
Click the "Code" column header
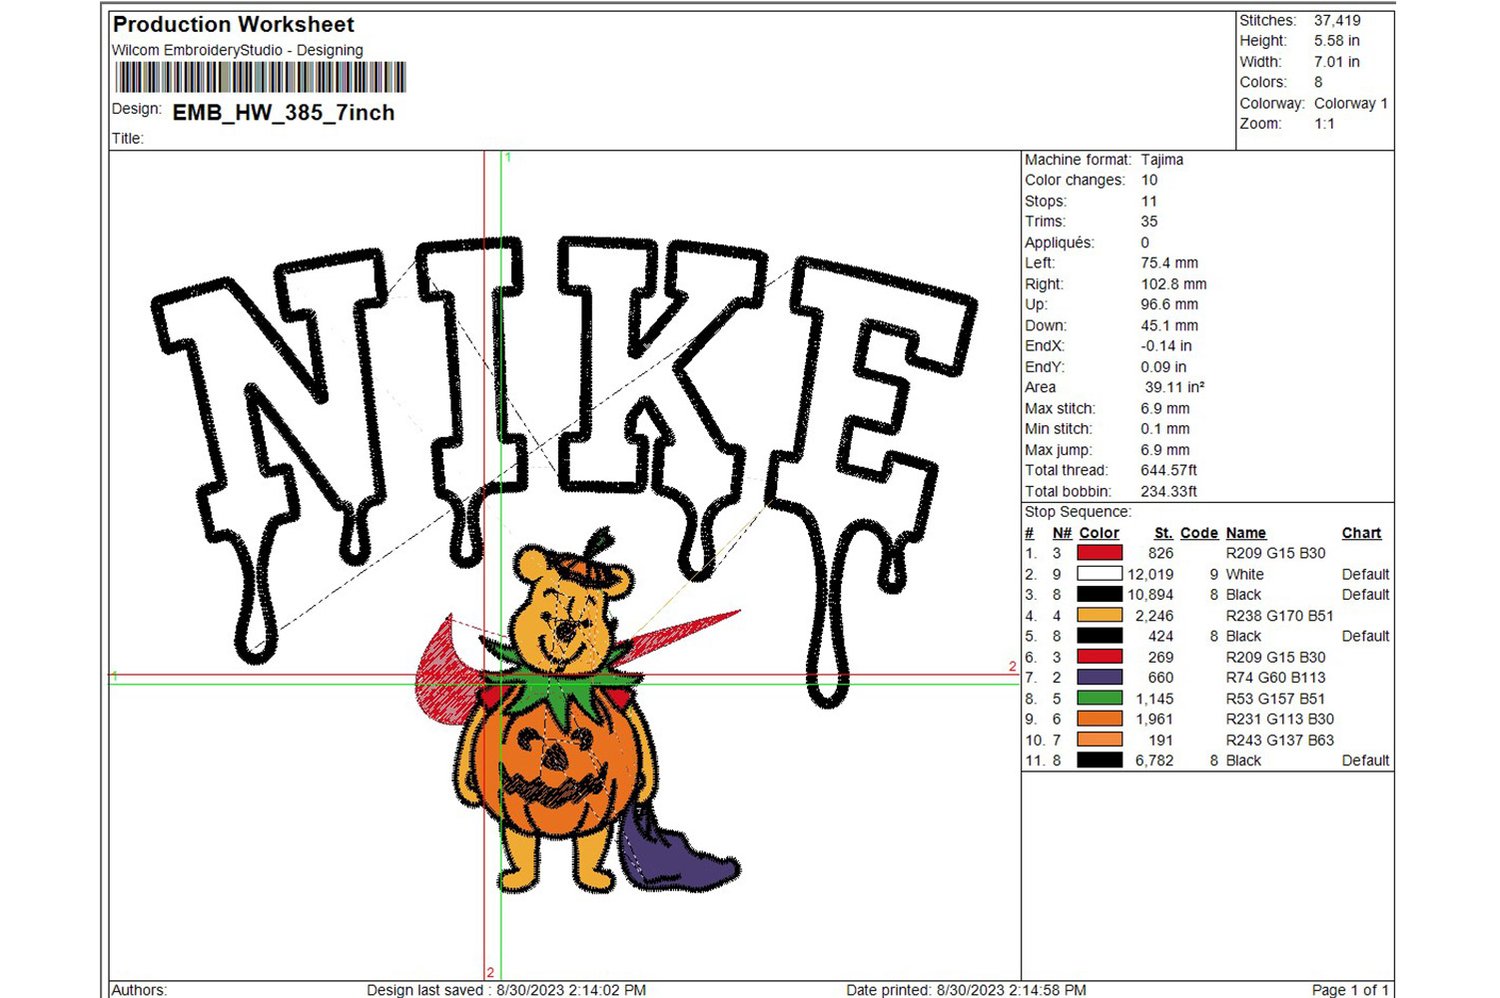(x=1199, y=533)
